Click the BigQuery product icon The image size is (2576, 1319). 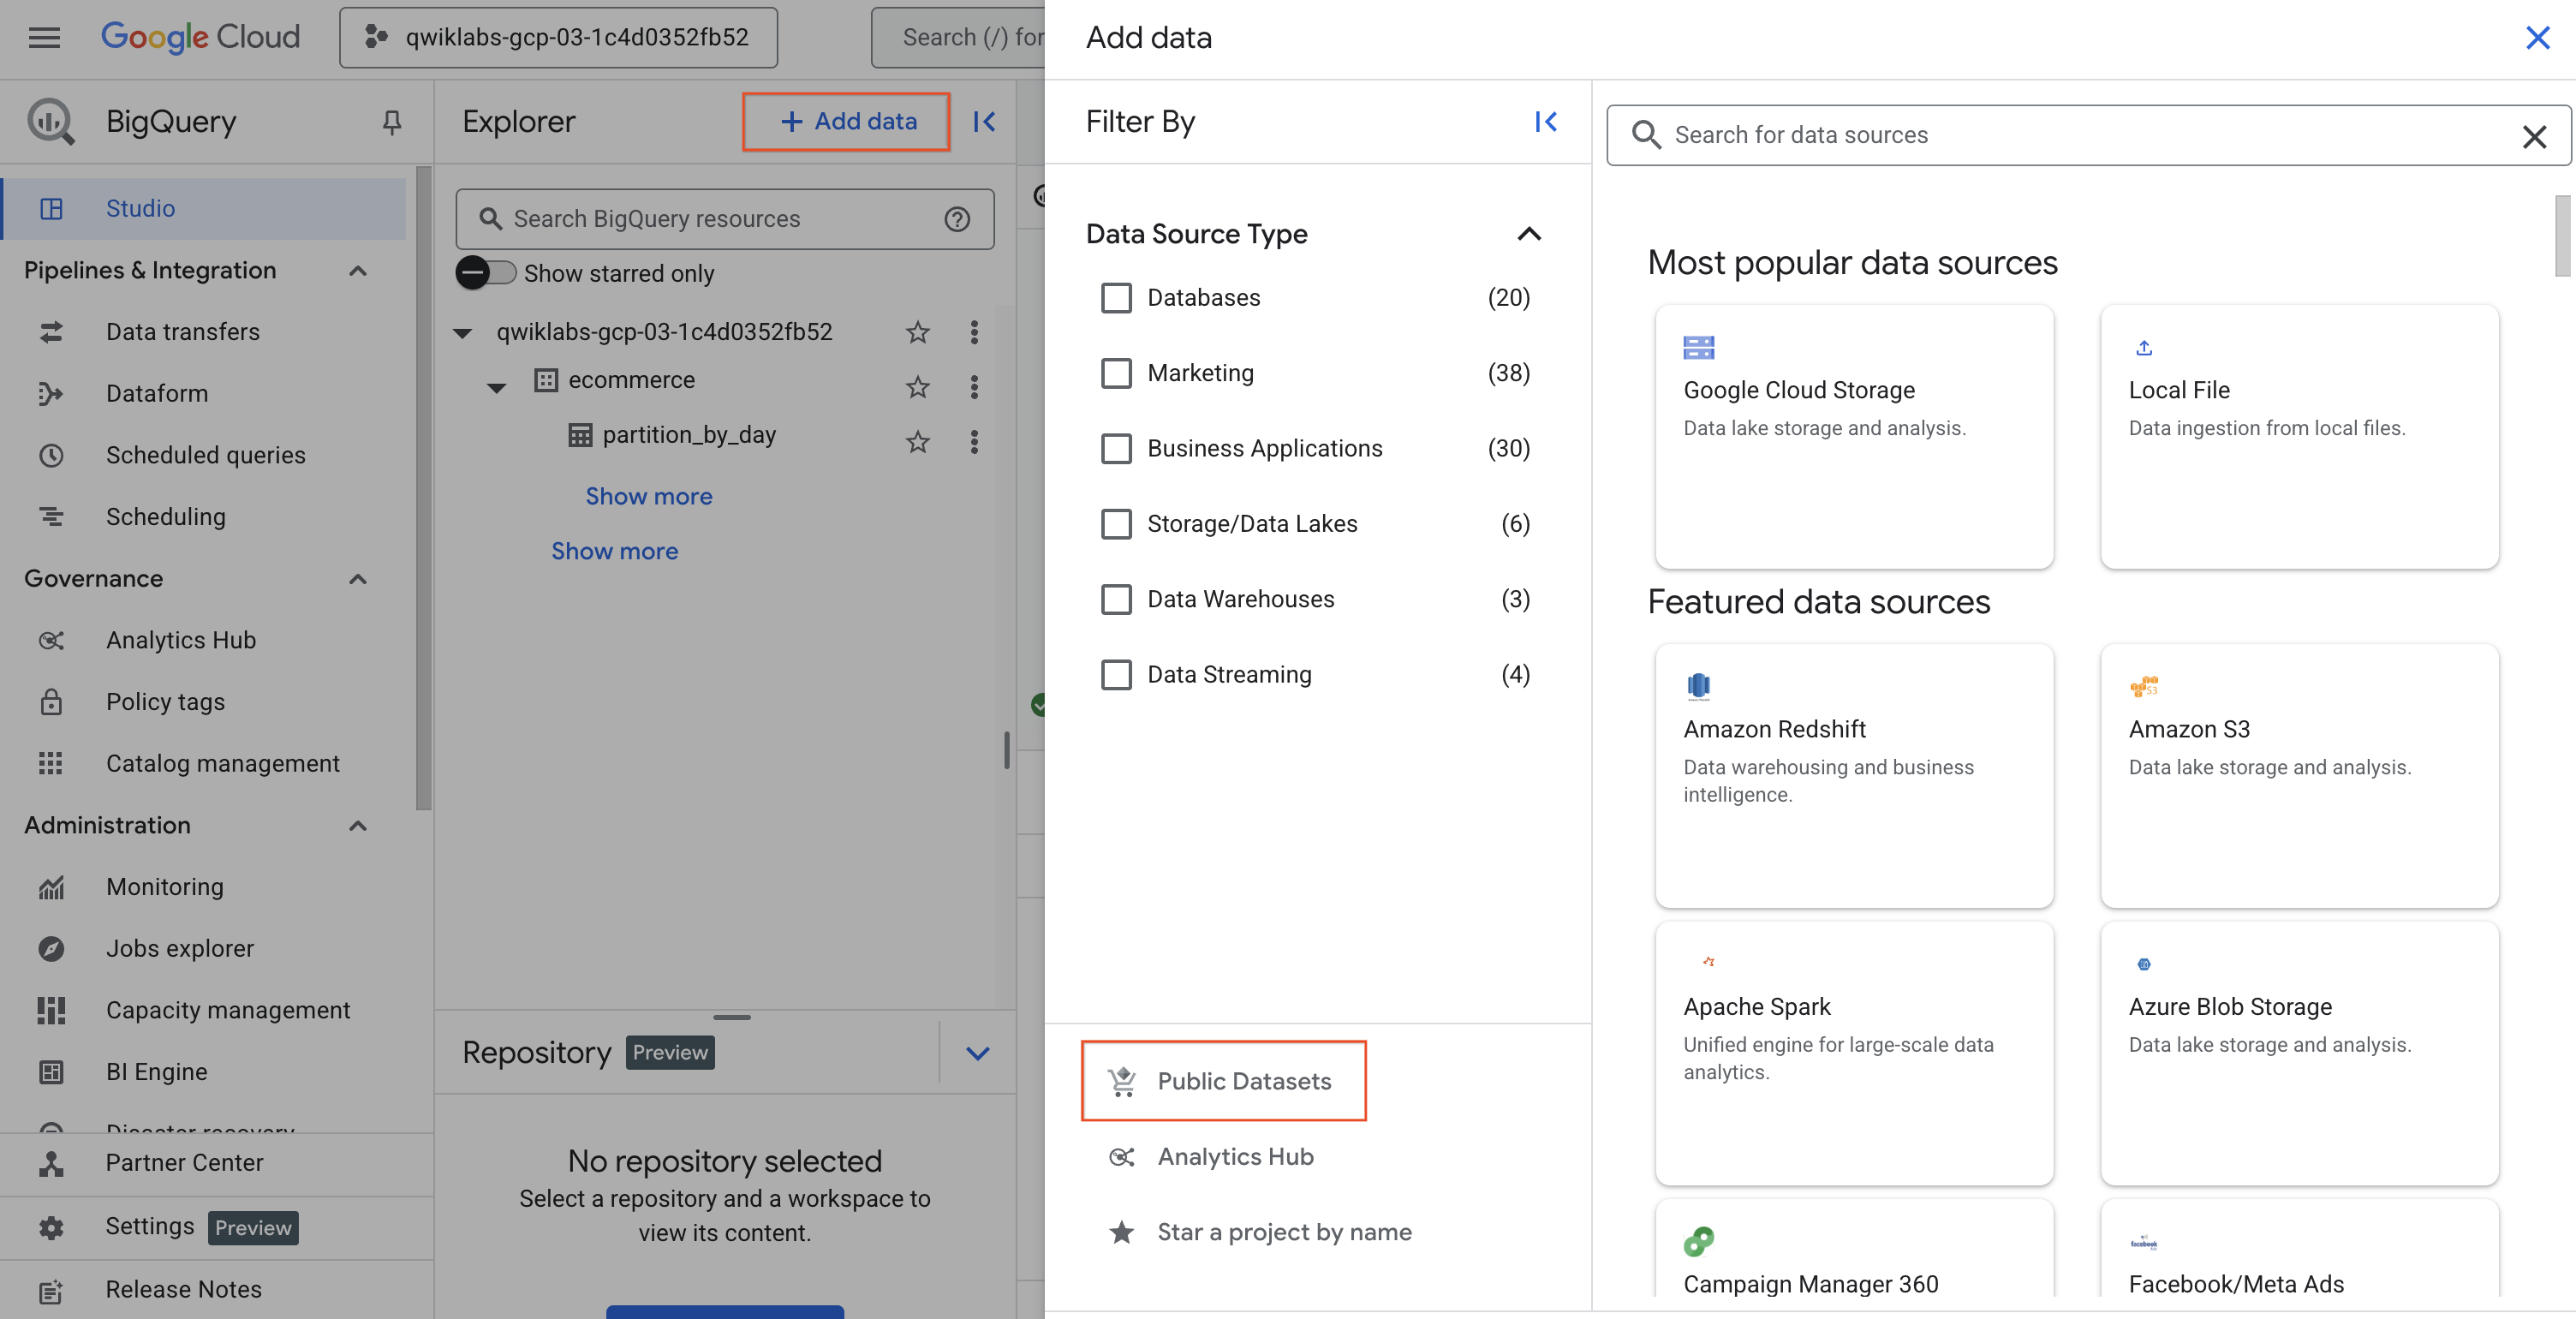(x=50, y=122)
